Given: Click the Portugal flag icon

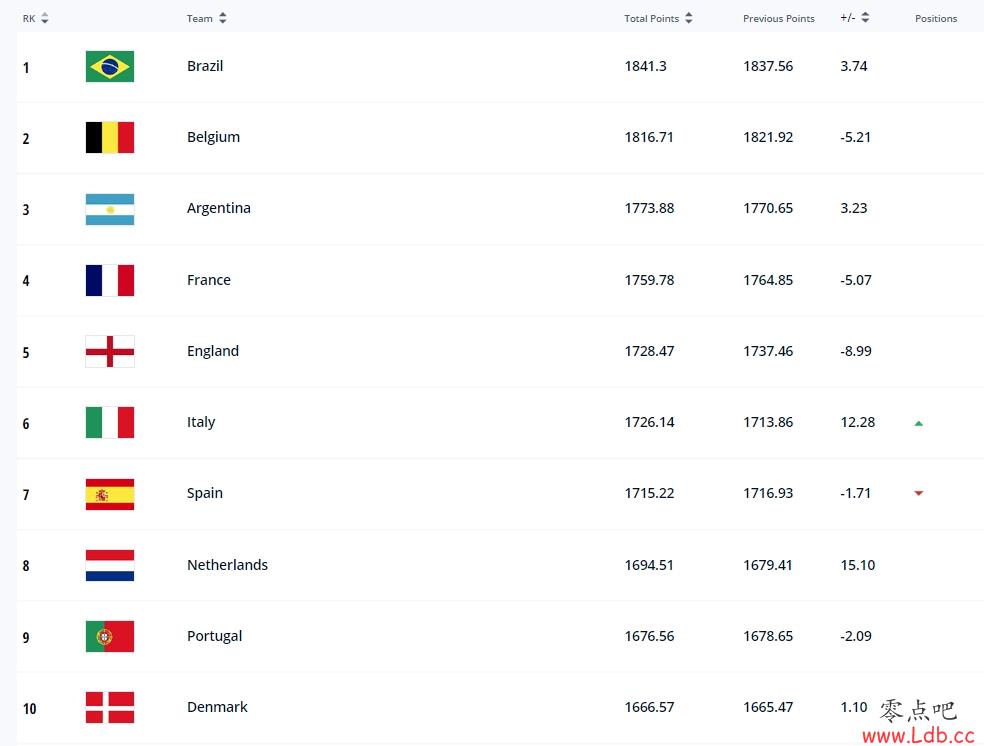Looking at the screenshot, I should tap(110, 636).
